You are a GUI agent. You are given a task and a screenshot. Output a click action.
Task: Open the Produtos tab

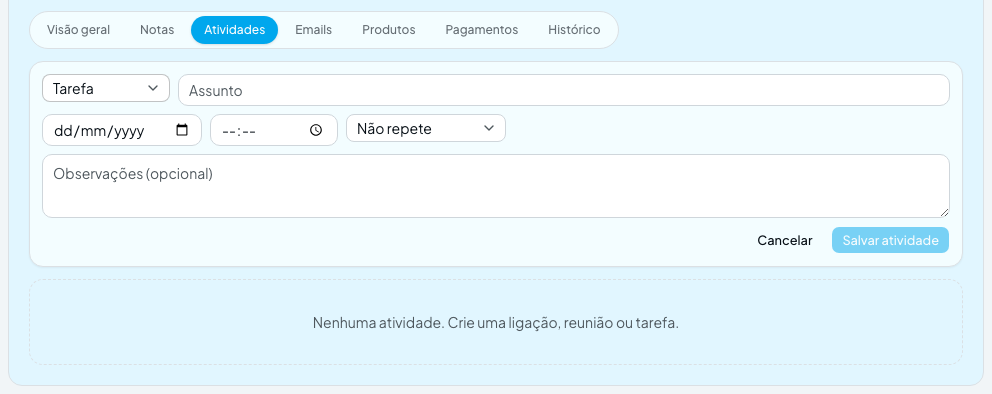coord(388,30)
